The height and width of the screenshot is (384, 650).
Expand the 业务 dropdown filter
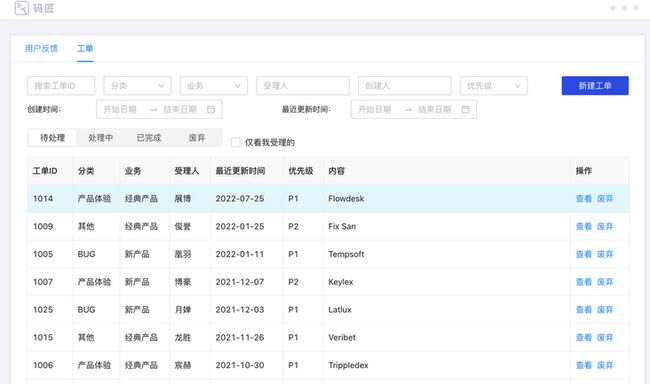pyautogui.click(x=213, y=86)
